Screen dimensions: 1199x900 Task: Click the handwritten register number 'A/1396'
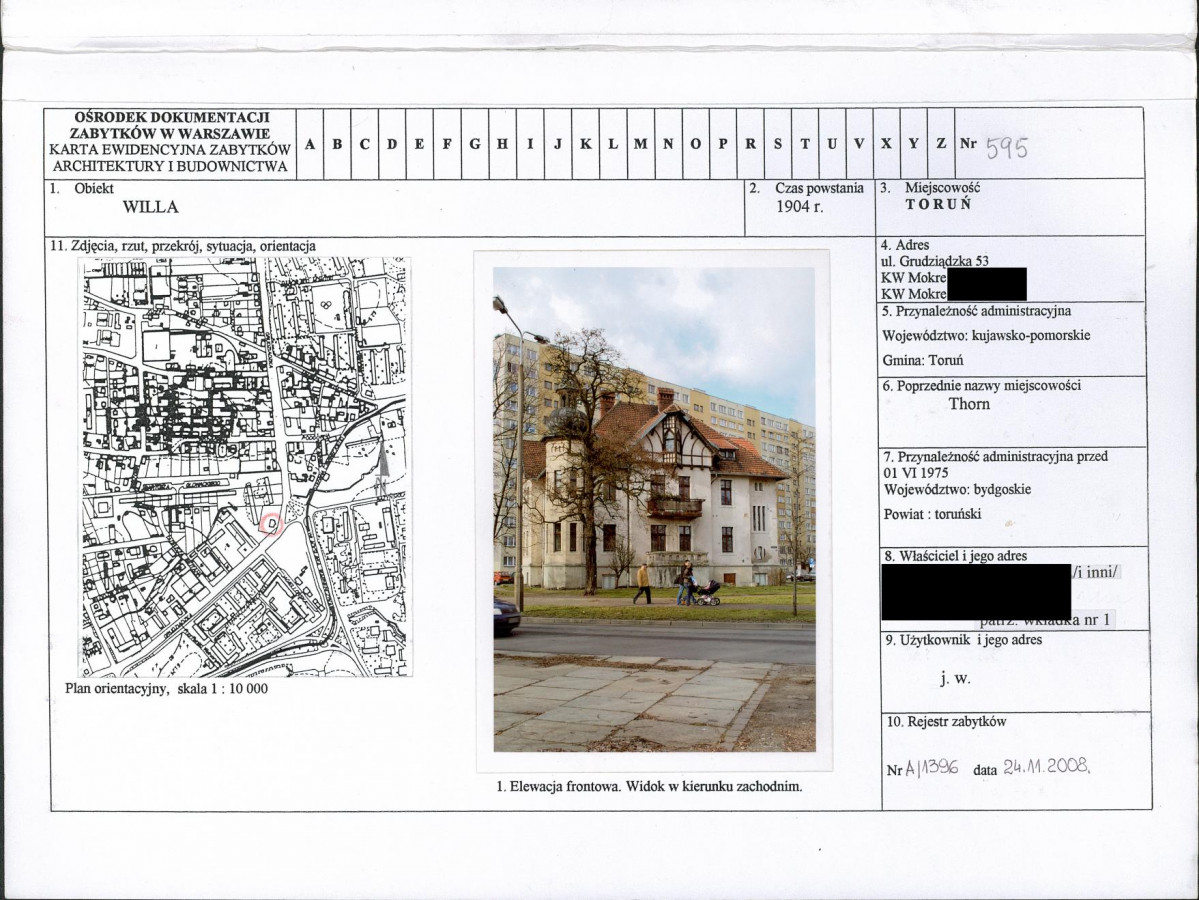[931, 768]
